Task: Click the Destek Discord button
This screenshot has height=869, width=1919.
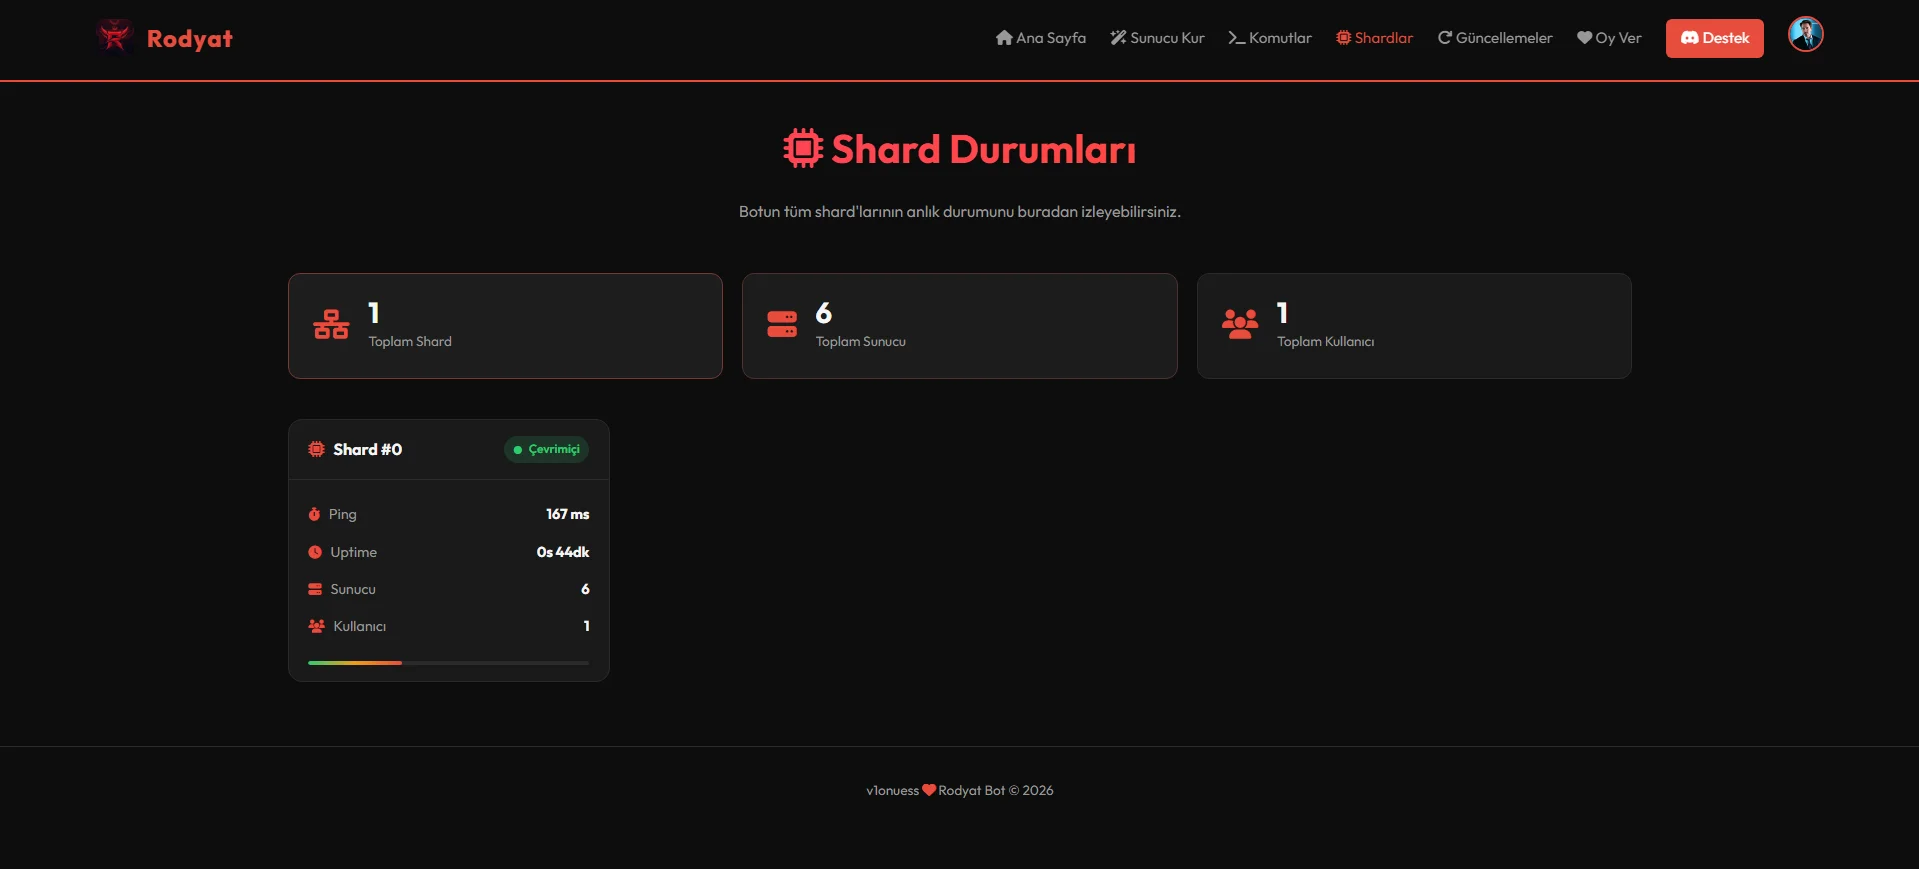Action: pos(1714,38)
